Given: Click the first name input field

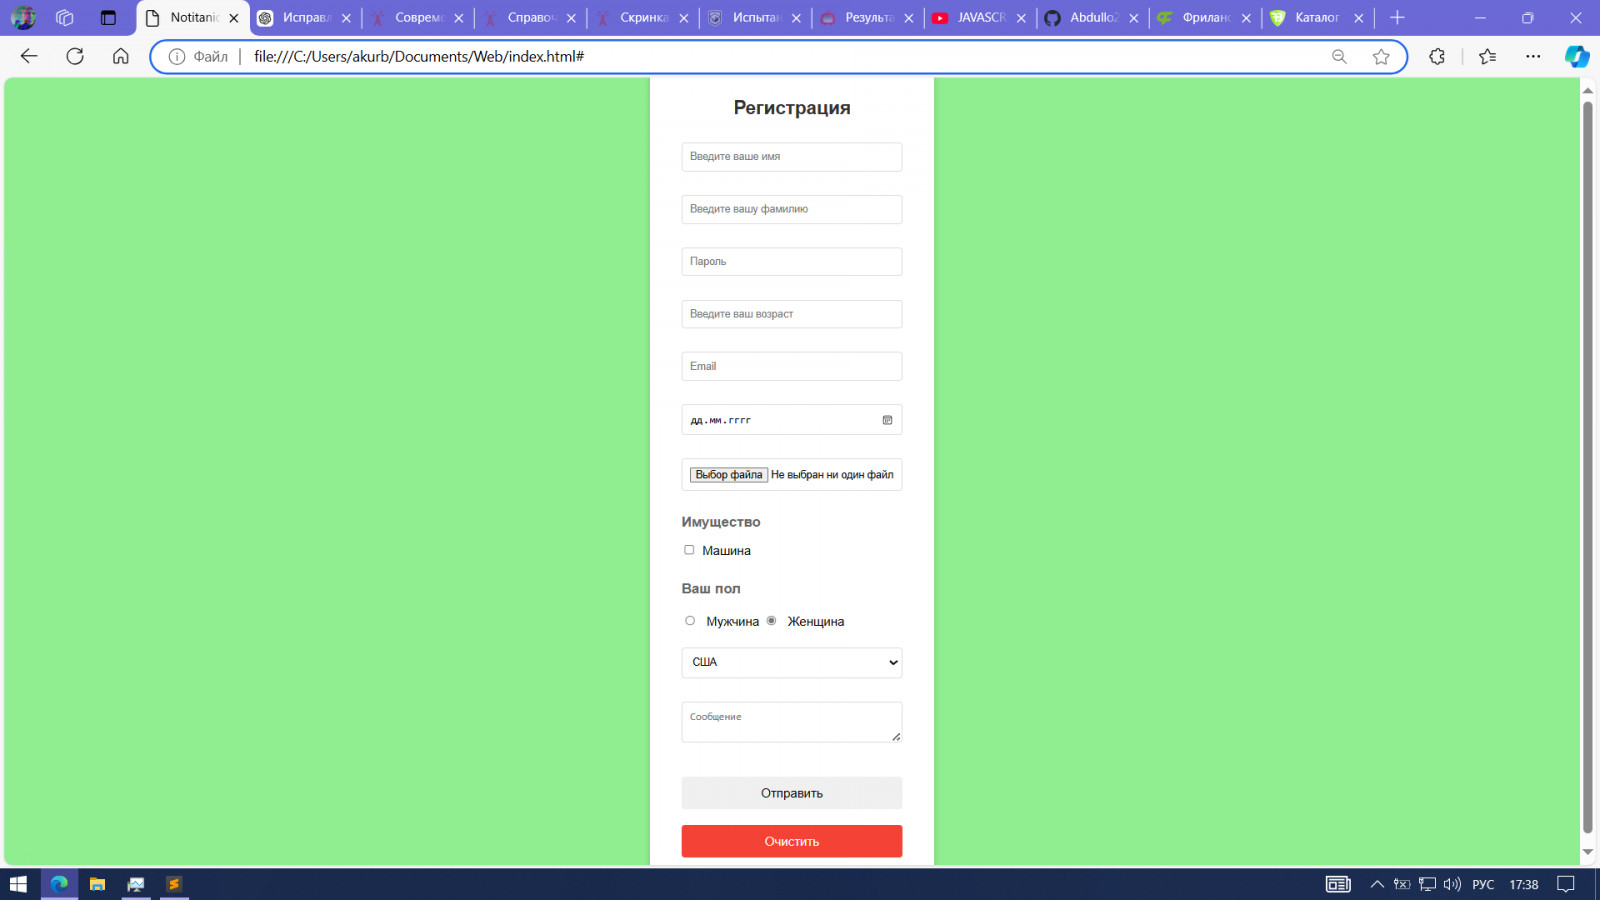Looking at the screenshot, I should (792, 157).
